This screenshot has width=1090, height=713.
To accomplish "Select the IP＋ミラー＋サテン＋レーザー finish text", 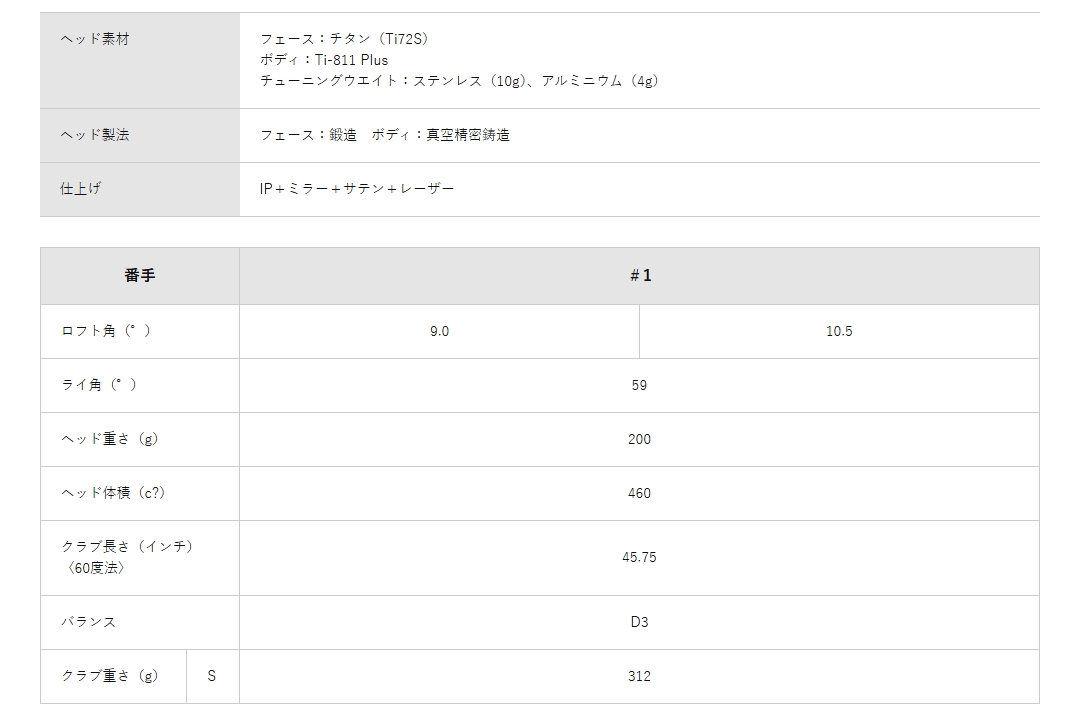I will pyautogui.click(x=357, y=189).
